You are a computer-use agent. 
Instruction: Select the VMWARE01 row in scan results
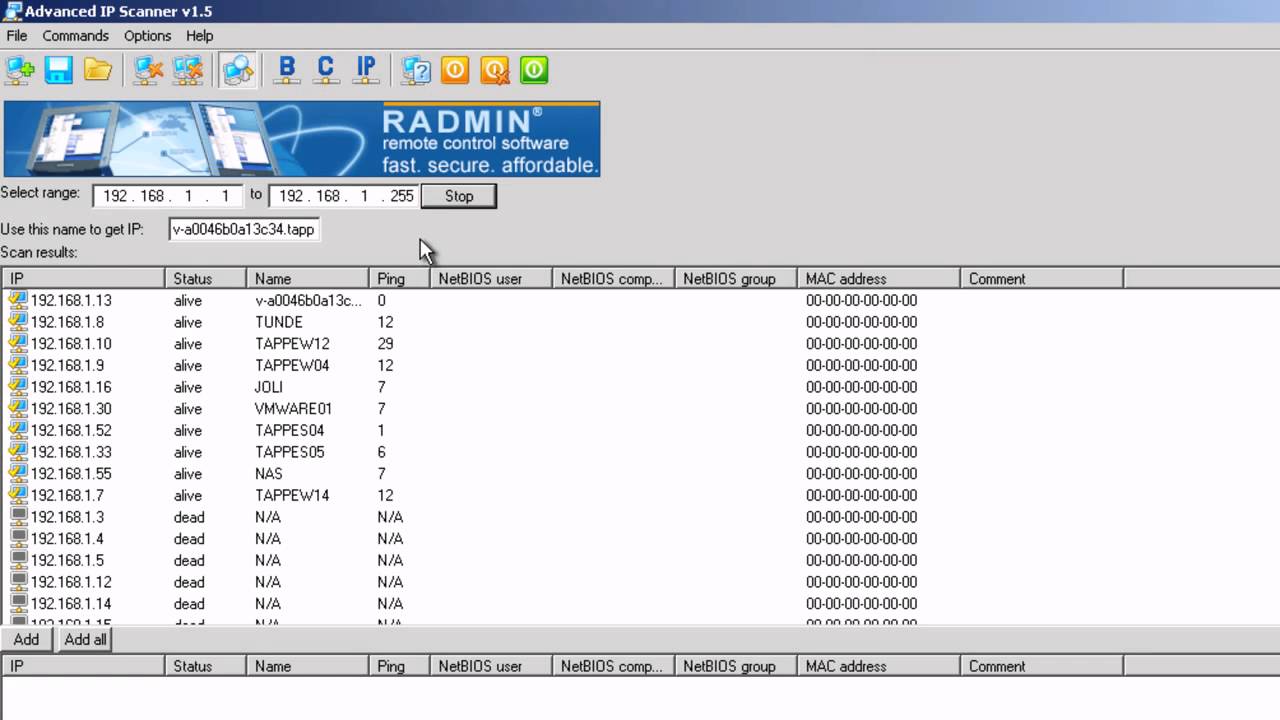(293, 409)
